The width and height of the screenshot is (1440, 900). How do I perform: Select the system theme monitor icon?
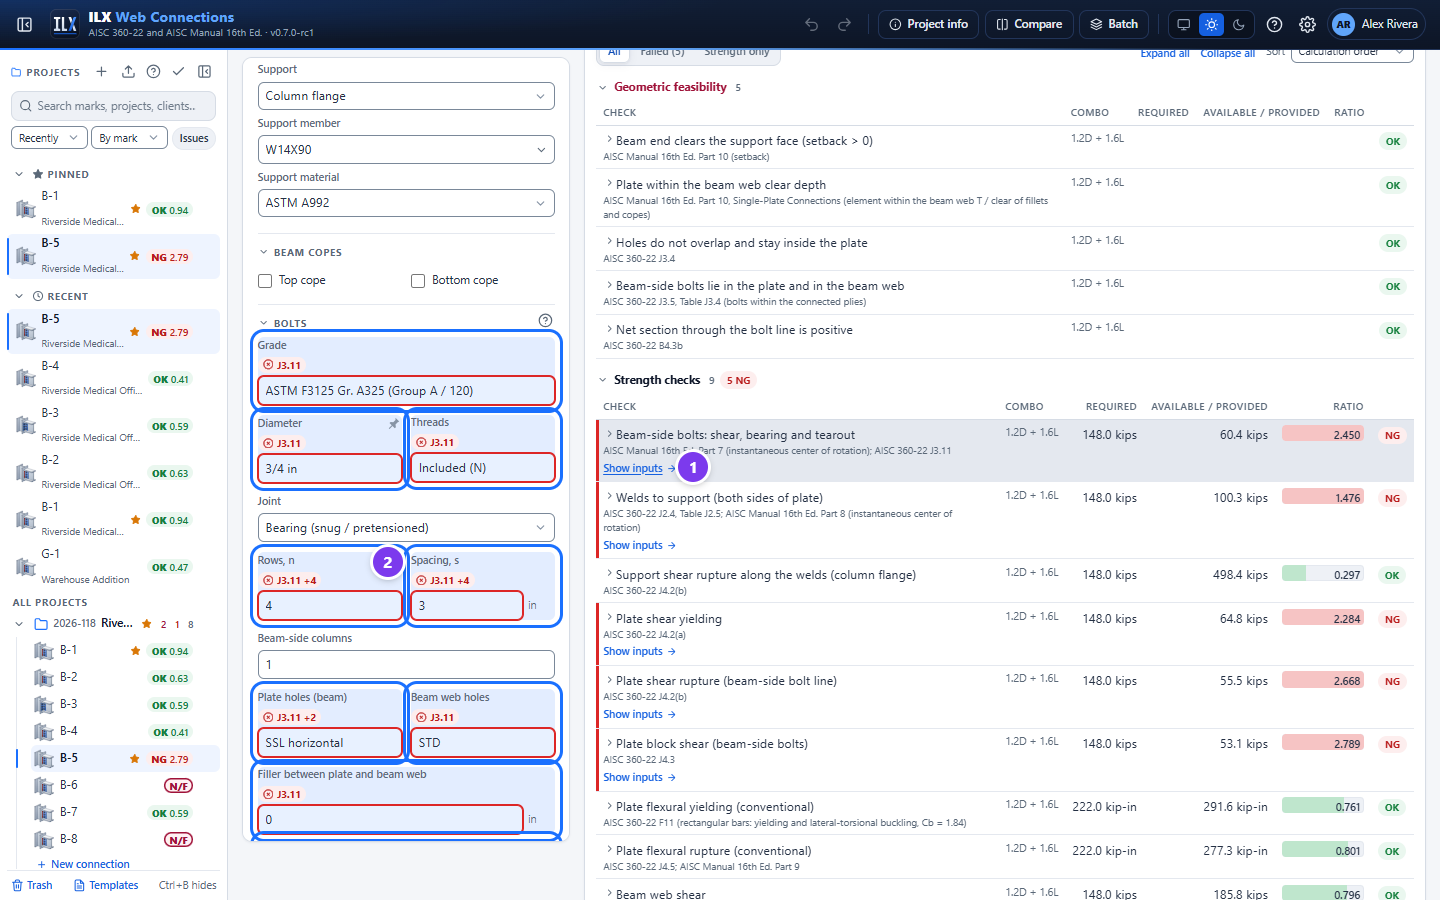pyautogui.click(x=1184, y=24)
